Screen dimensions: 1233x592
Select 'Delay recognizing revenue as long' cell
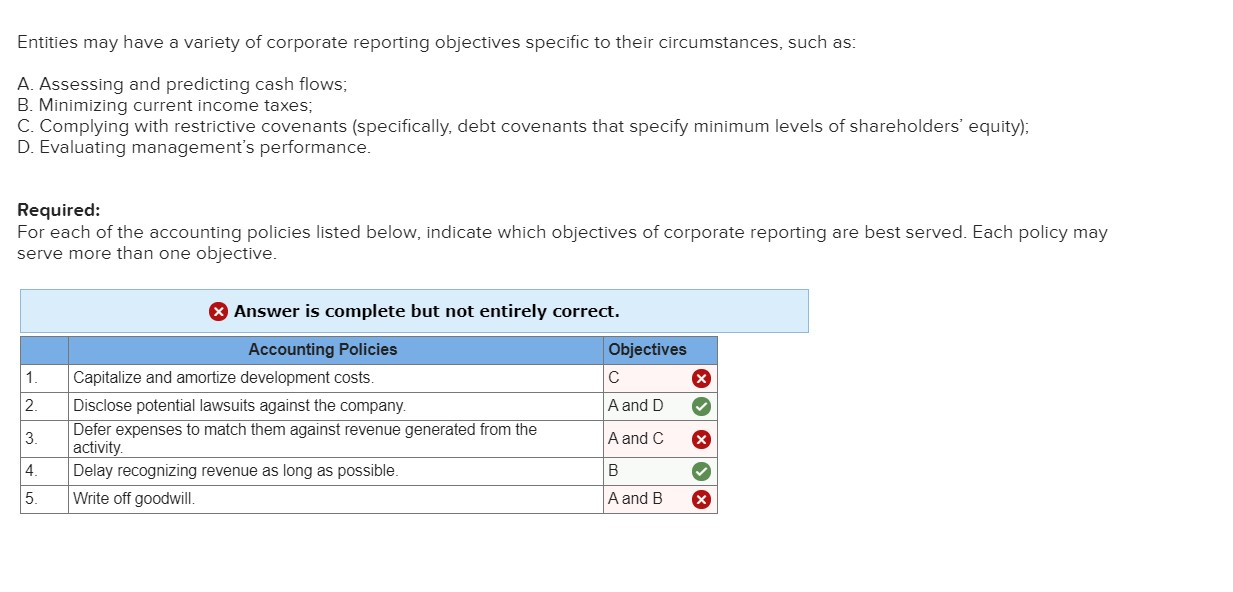pos(336,471)
